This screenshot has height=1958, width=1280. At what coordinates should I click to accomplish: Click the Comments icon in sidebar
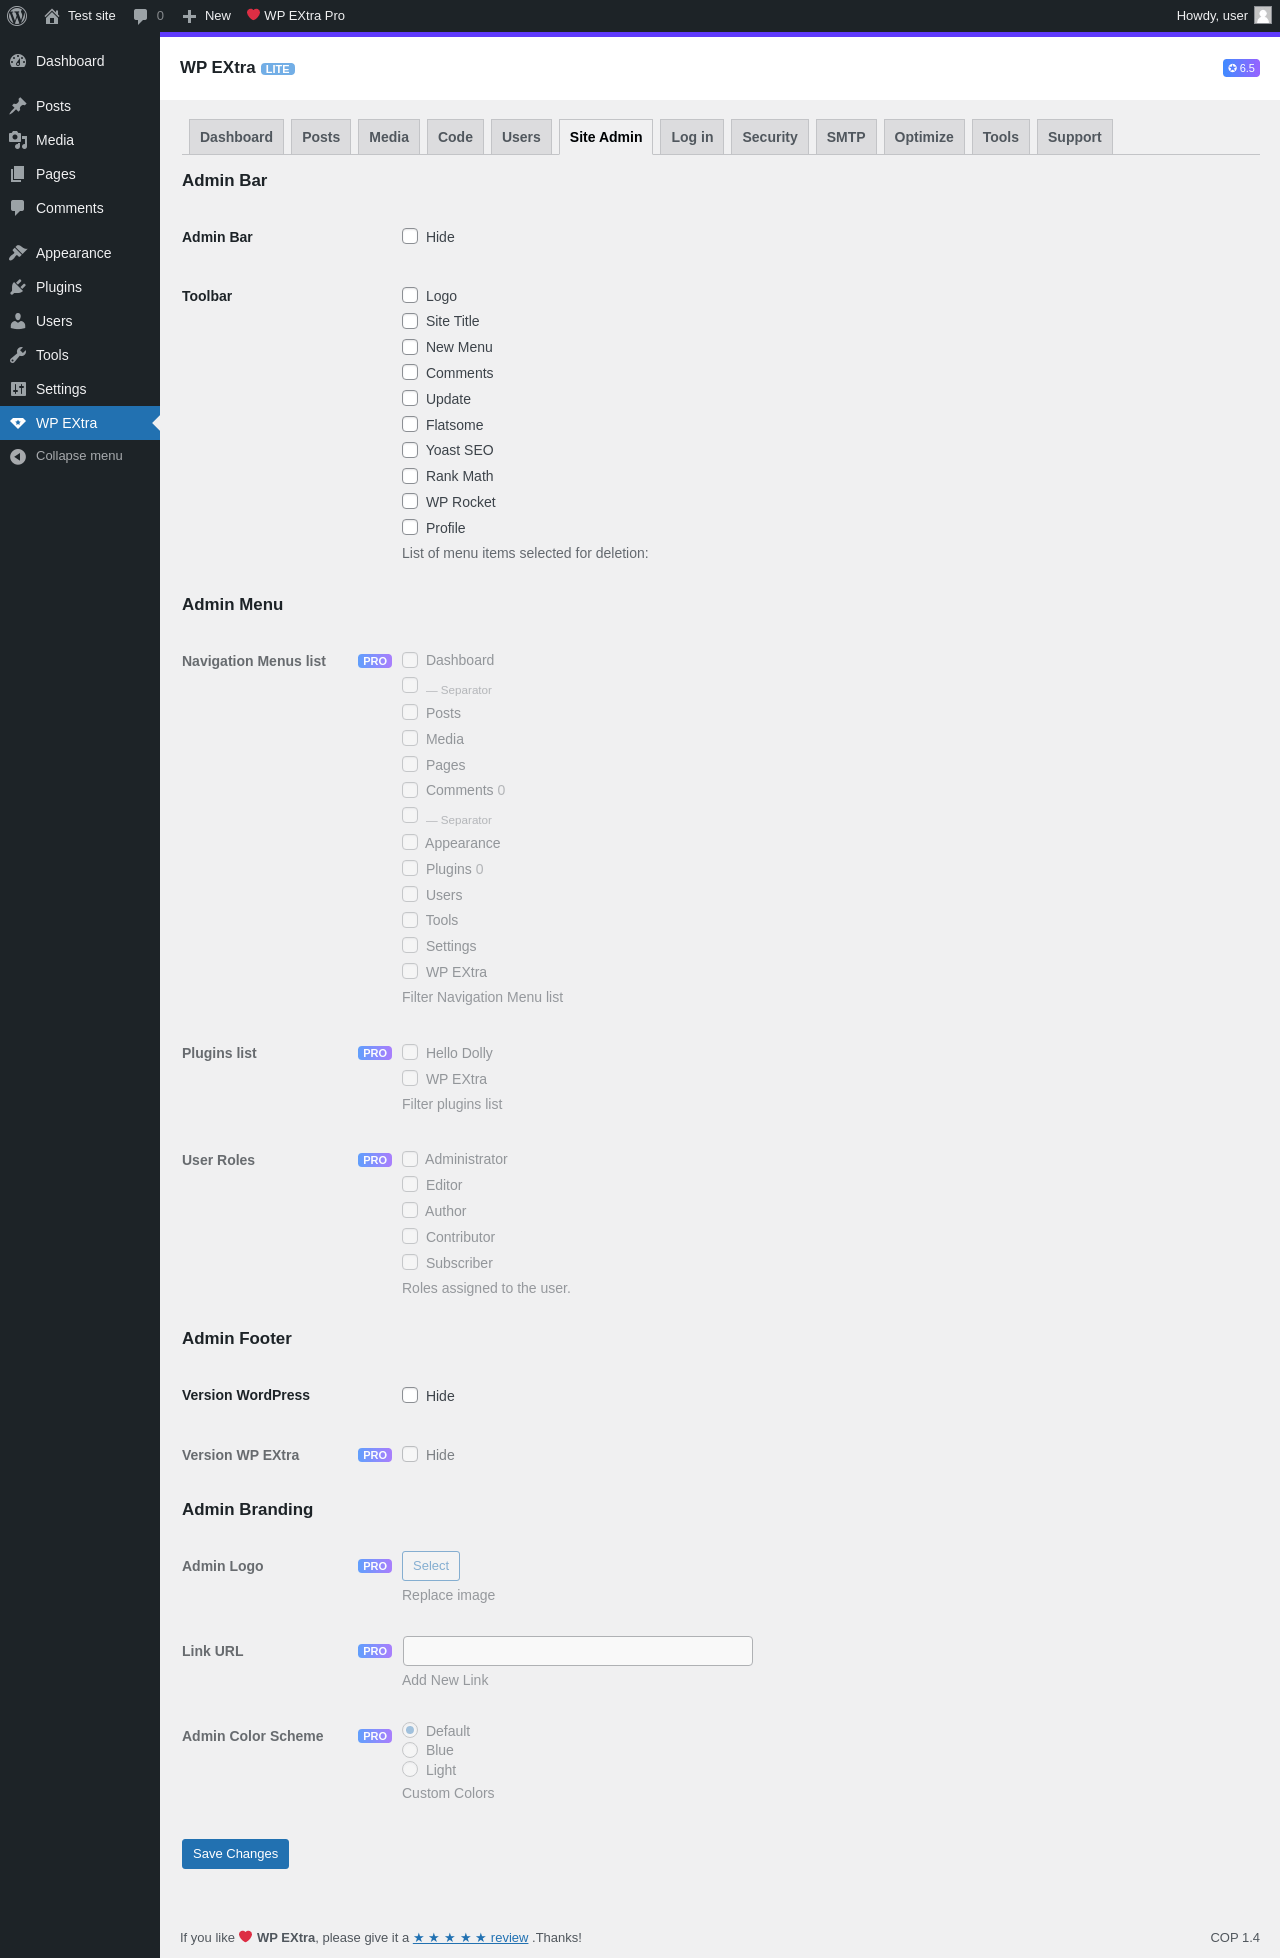(18, 208)
